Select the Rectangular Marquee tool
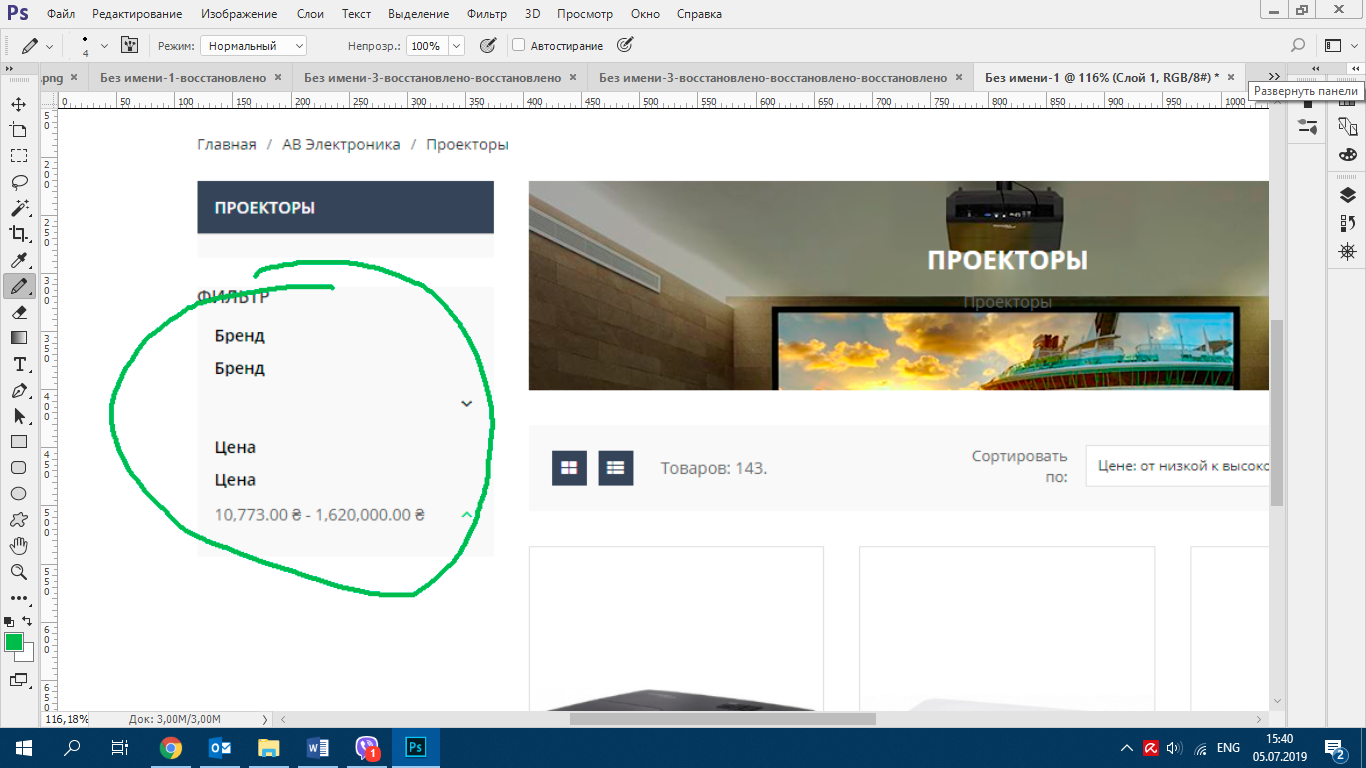Screen dimensions: 1366x768 [18, 156]
